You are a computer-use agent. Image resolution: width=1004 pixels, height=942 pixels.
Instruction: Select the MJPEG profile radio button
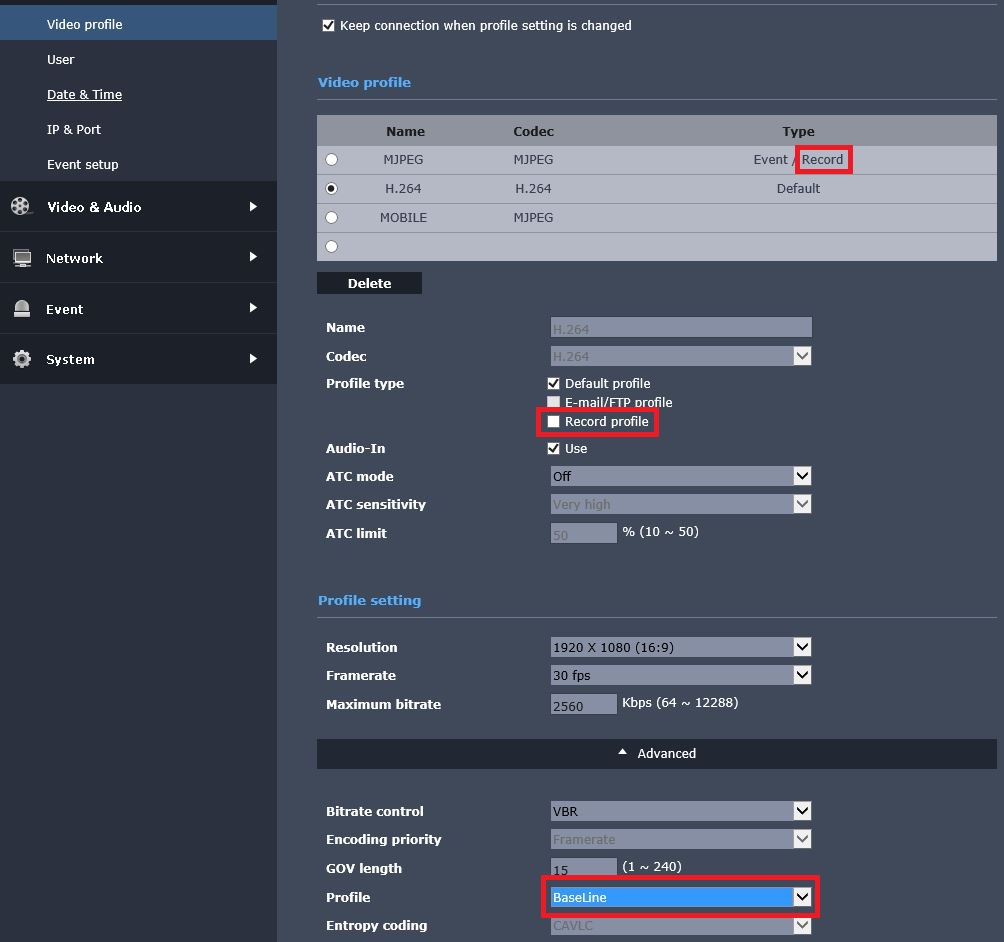click(x=332, y=160)
